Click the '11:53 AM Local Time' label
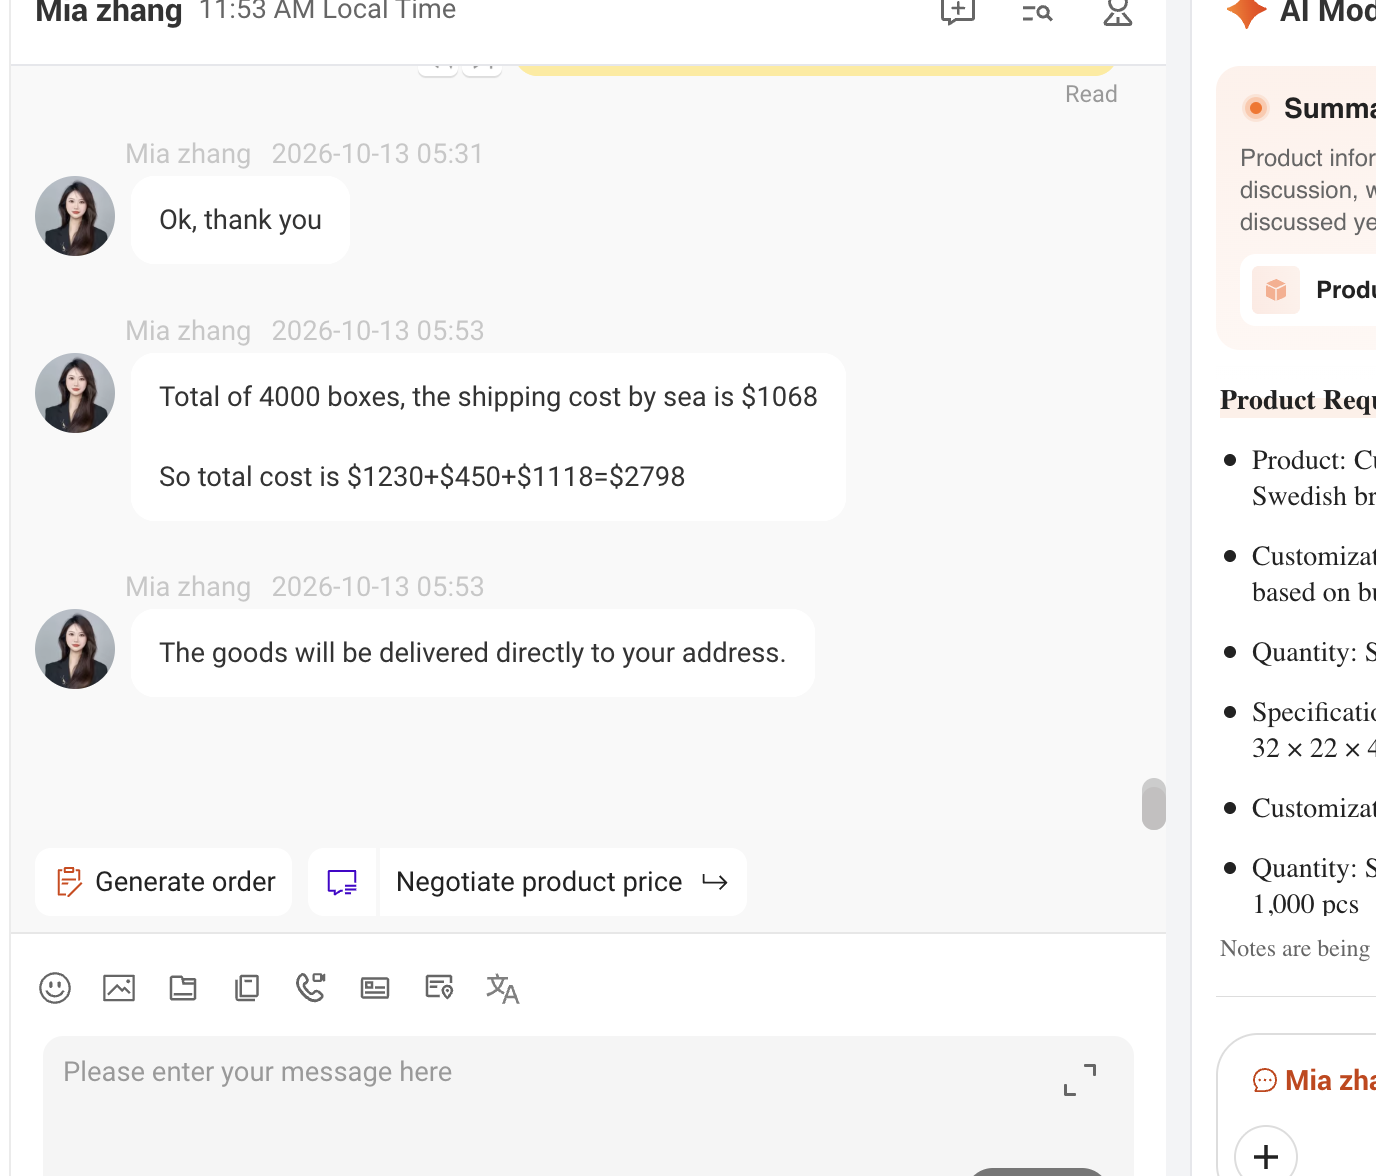 click(327, 11)
